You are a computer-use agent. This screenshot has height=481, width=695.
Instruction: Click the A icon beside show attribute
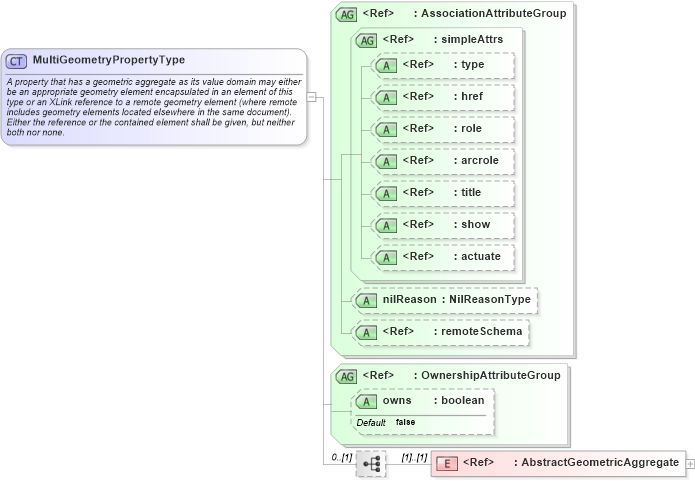point(386,225)
